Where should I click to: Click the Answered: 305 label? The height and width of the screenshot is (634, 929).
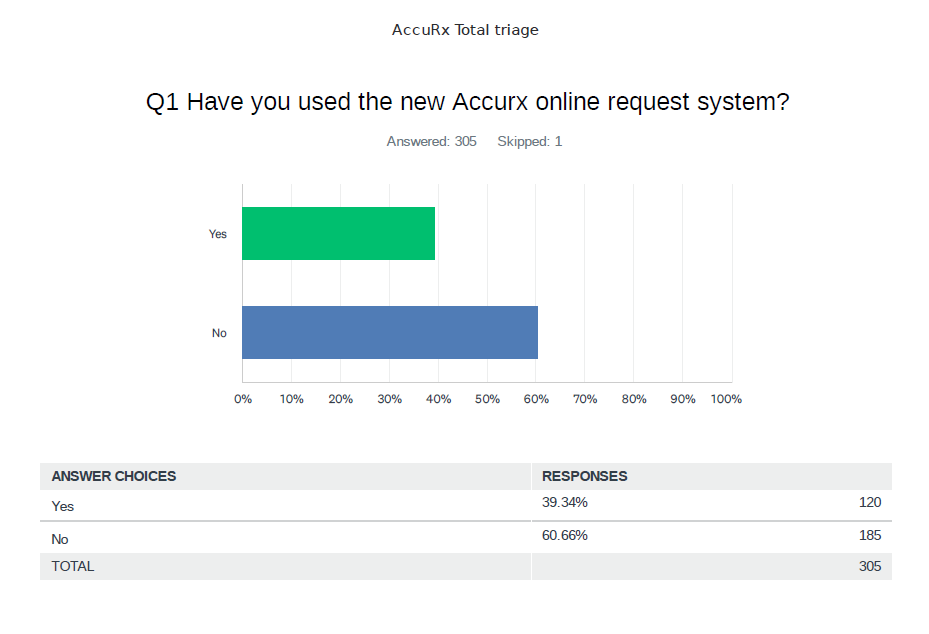431,142
